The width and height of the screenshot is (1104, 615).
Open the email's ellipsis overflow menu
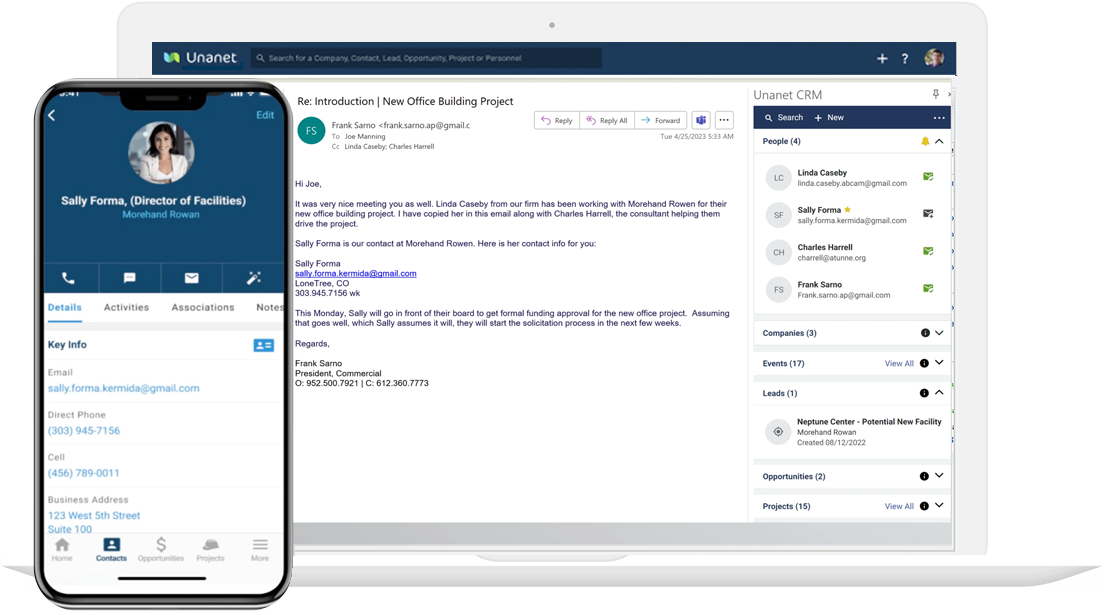(x=723, y=119)
